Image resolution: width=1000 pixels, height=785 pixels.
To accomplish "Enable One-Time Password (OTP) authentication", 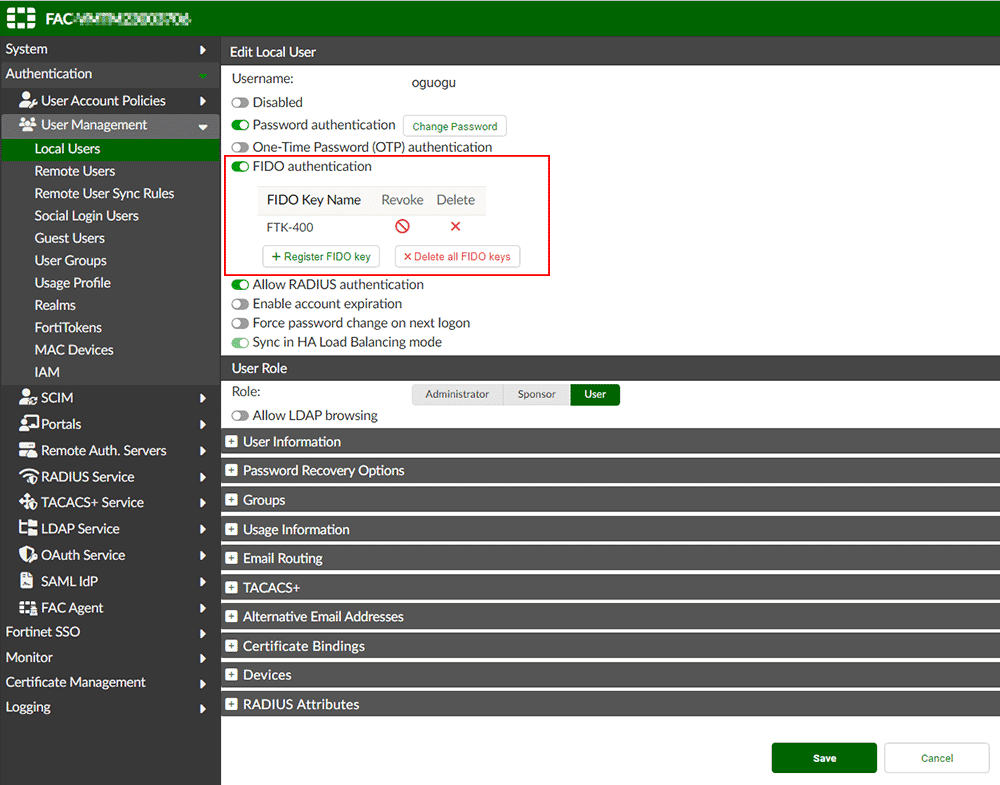I will click(x=240, y=147).
